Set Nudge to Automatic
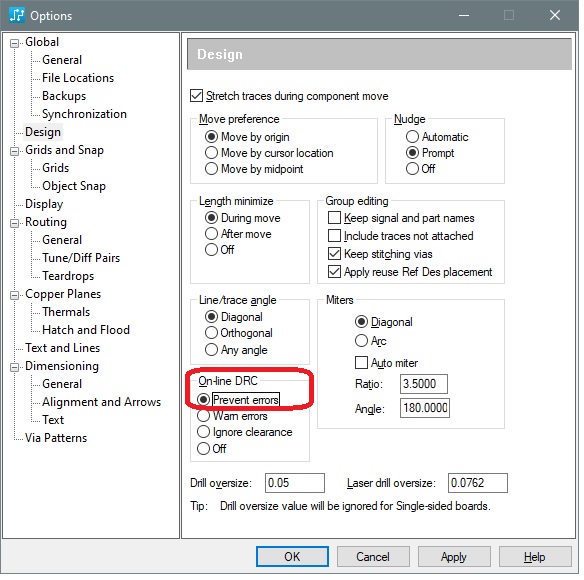 tap(412, 137)
